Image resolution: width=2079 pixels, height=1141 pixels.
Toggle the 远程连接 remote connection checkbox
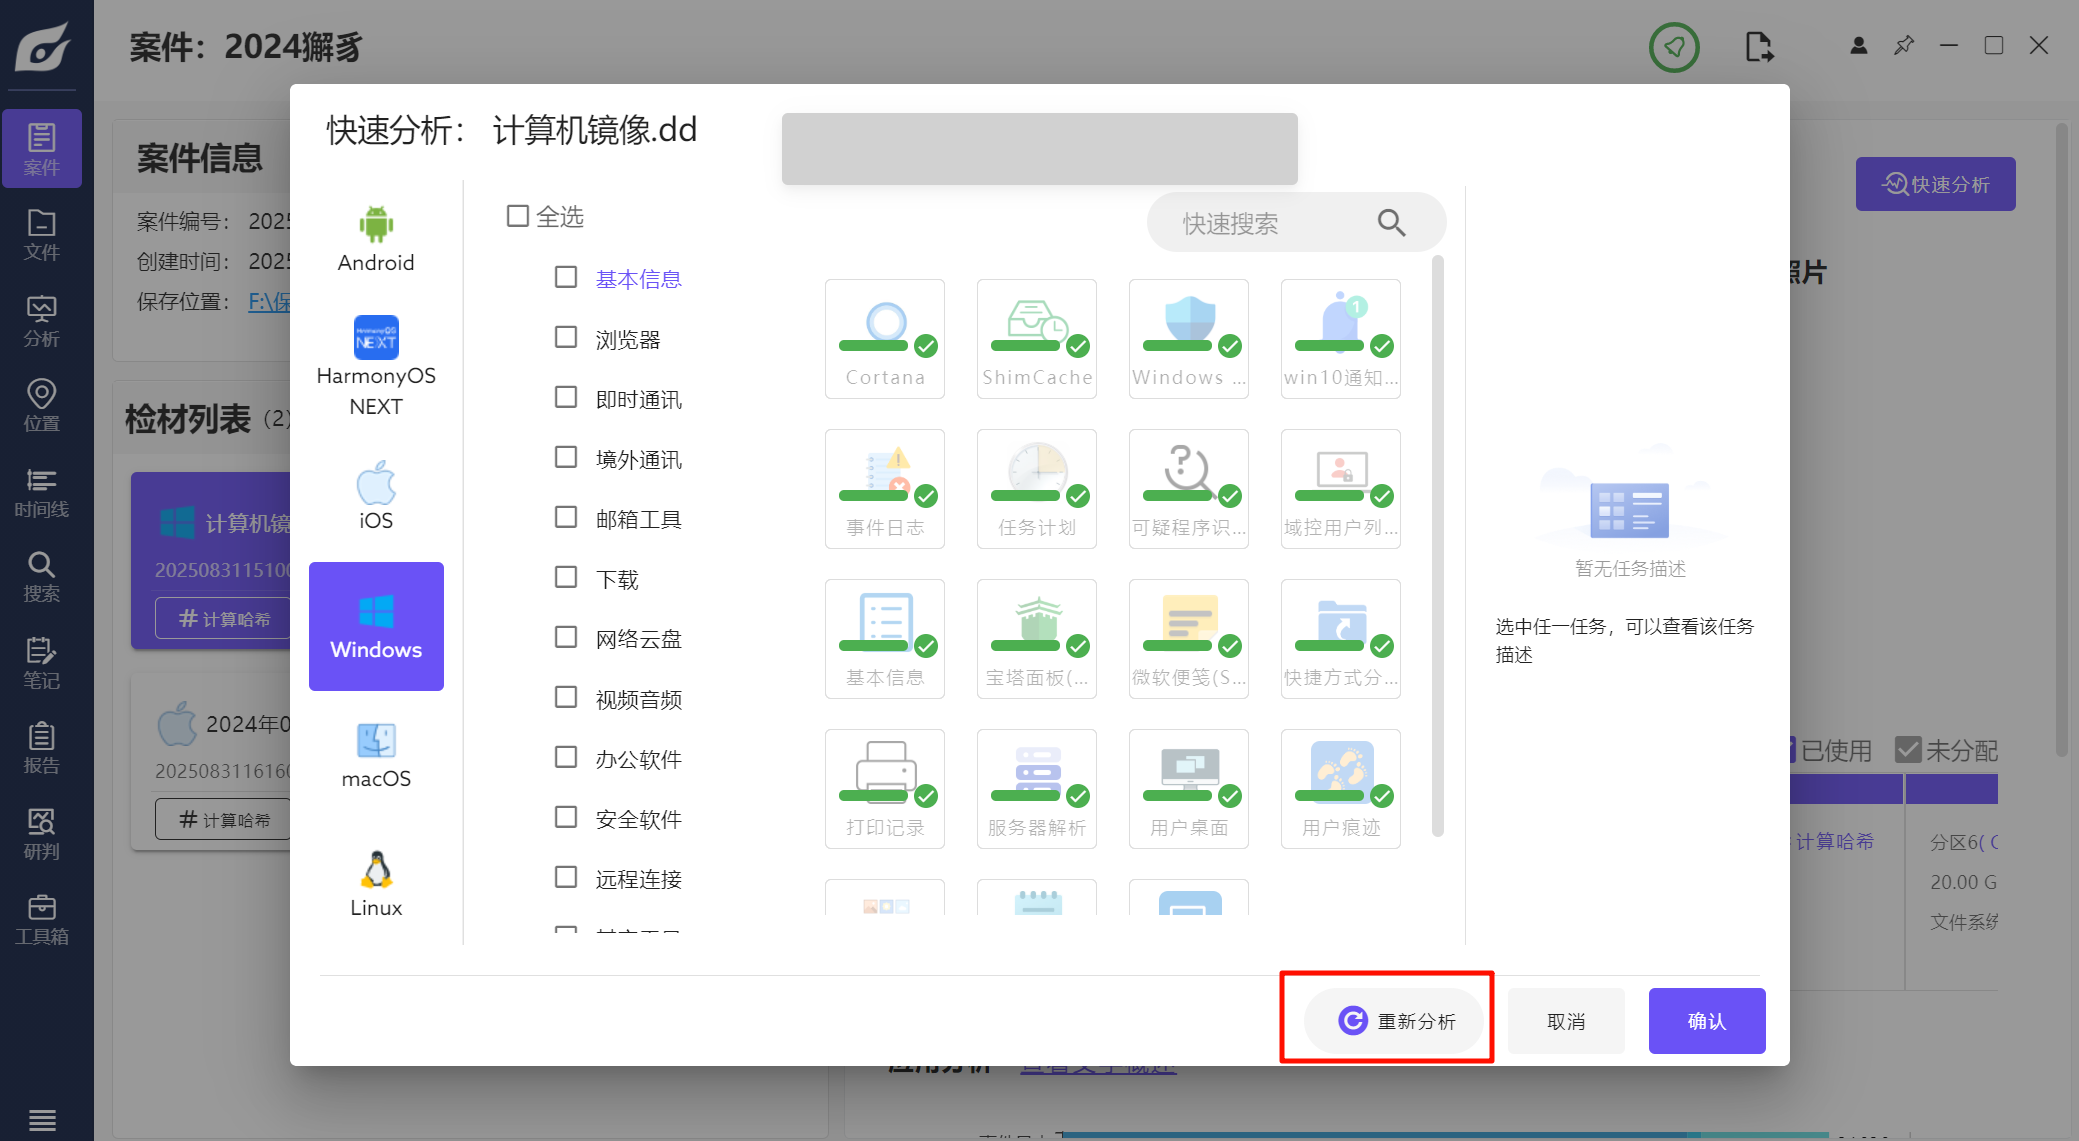(x=566, y=878)
